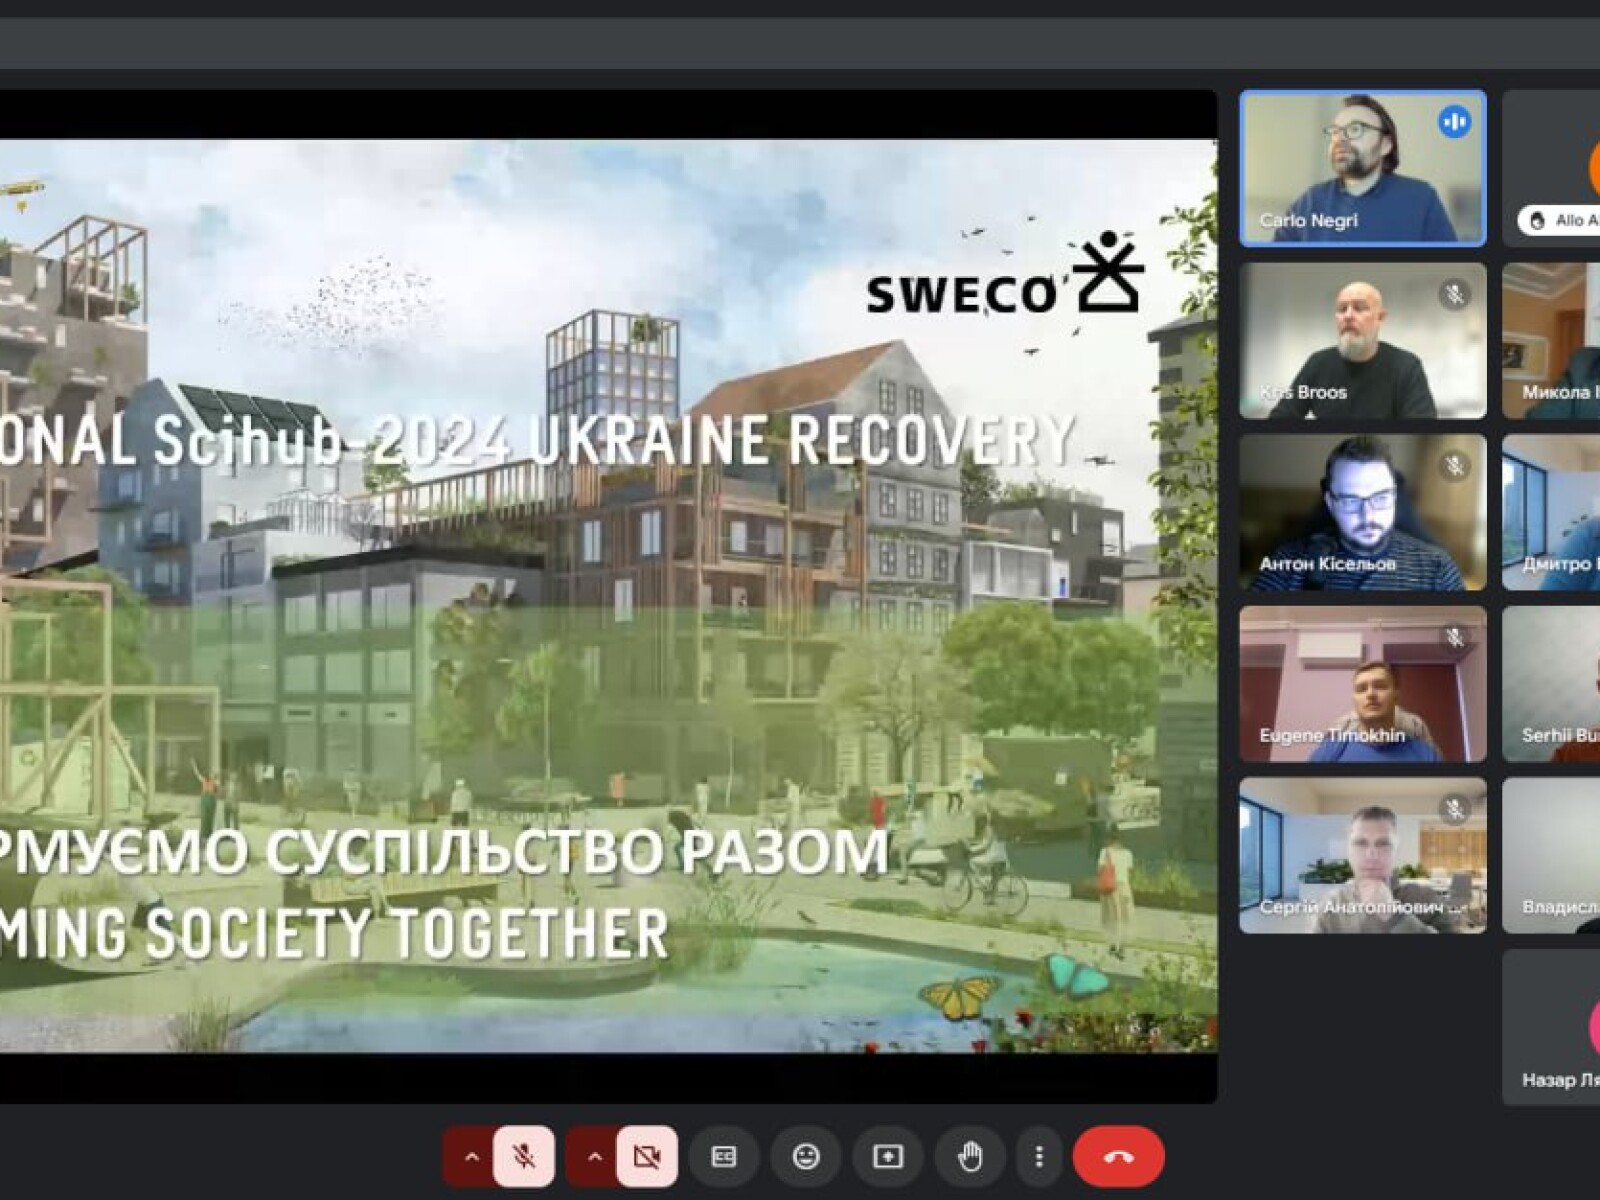Select Антон Кісельов's video tile
The height and width of the screenshot is (1200, 1600).
(x=1363, y=512)
